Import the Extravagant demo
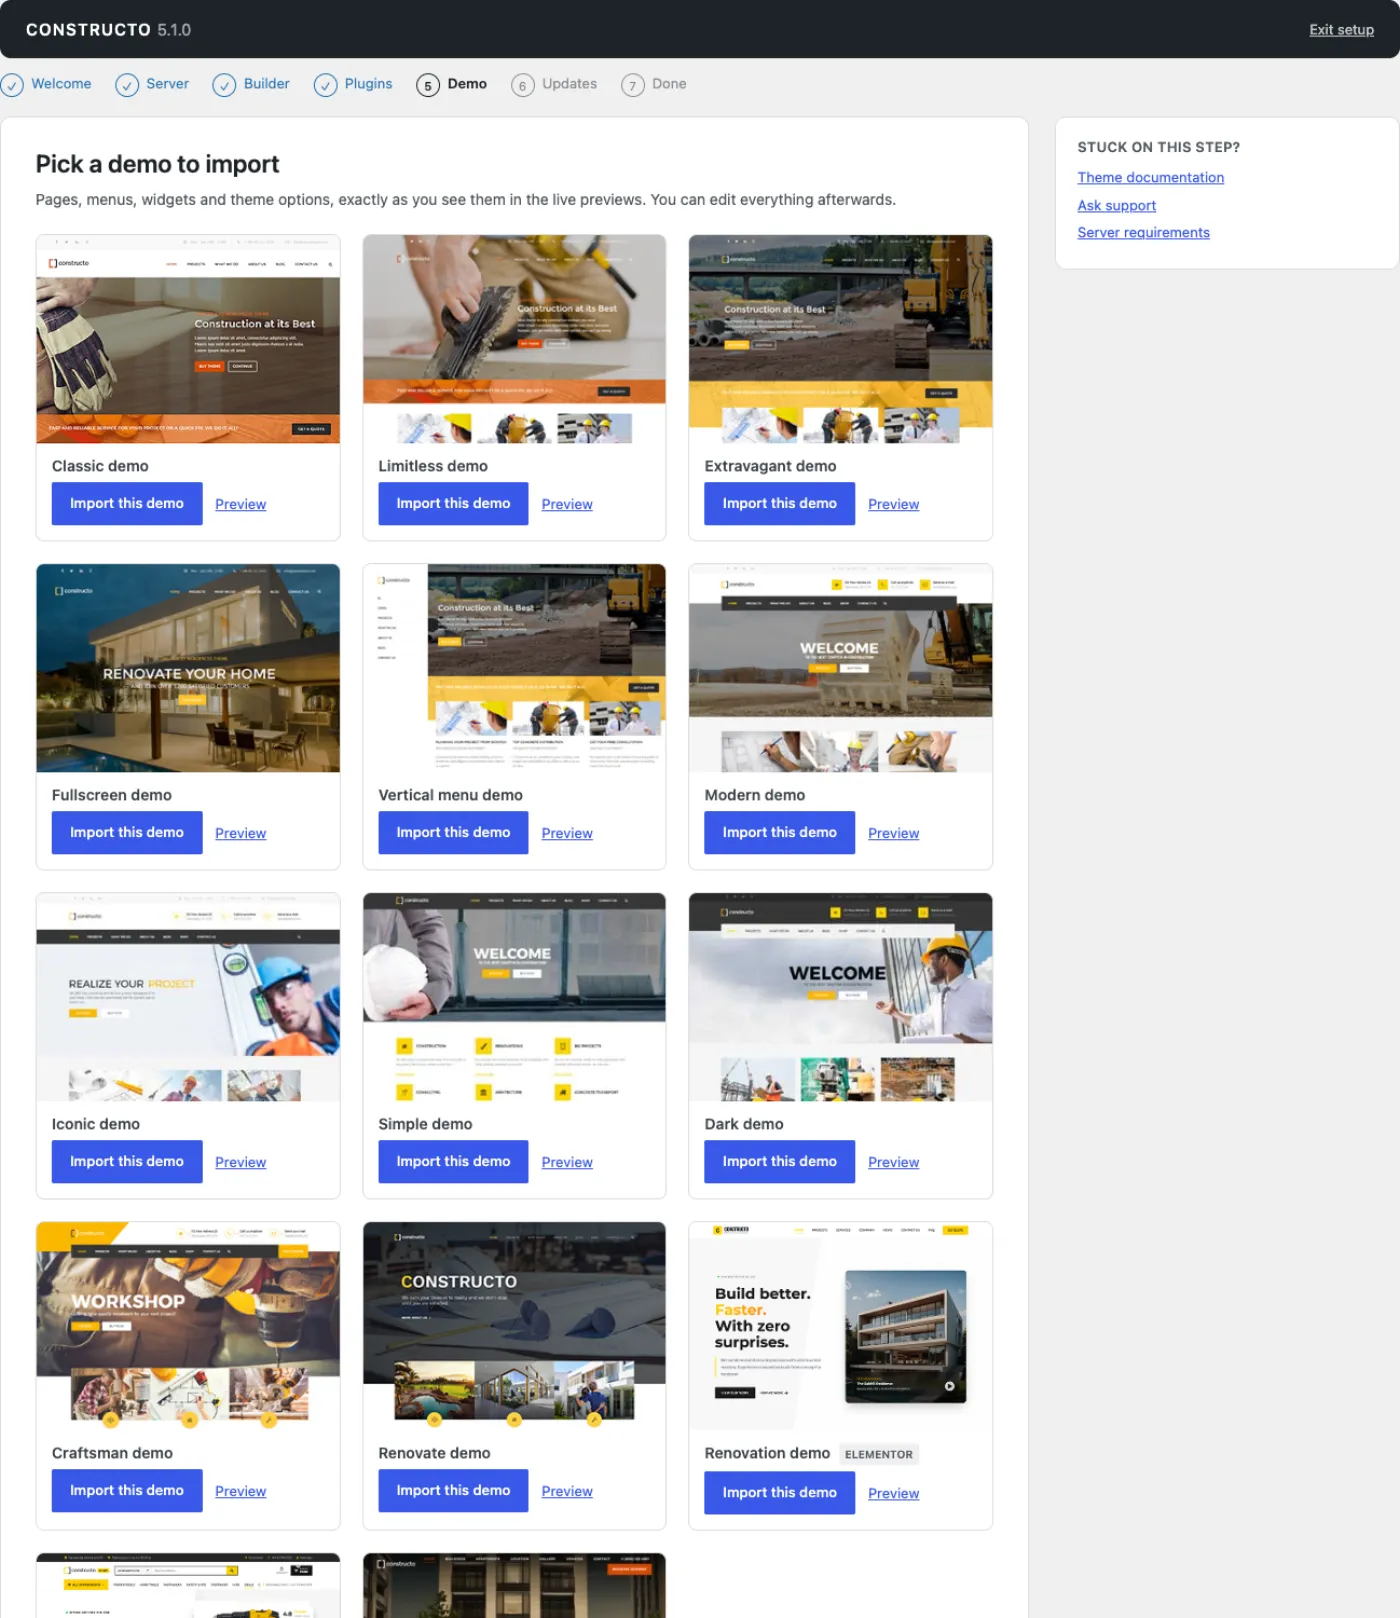Image resolution: width=1400 pixels, height=1618 pixels. pyautogui.click(x=779, y=503)
